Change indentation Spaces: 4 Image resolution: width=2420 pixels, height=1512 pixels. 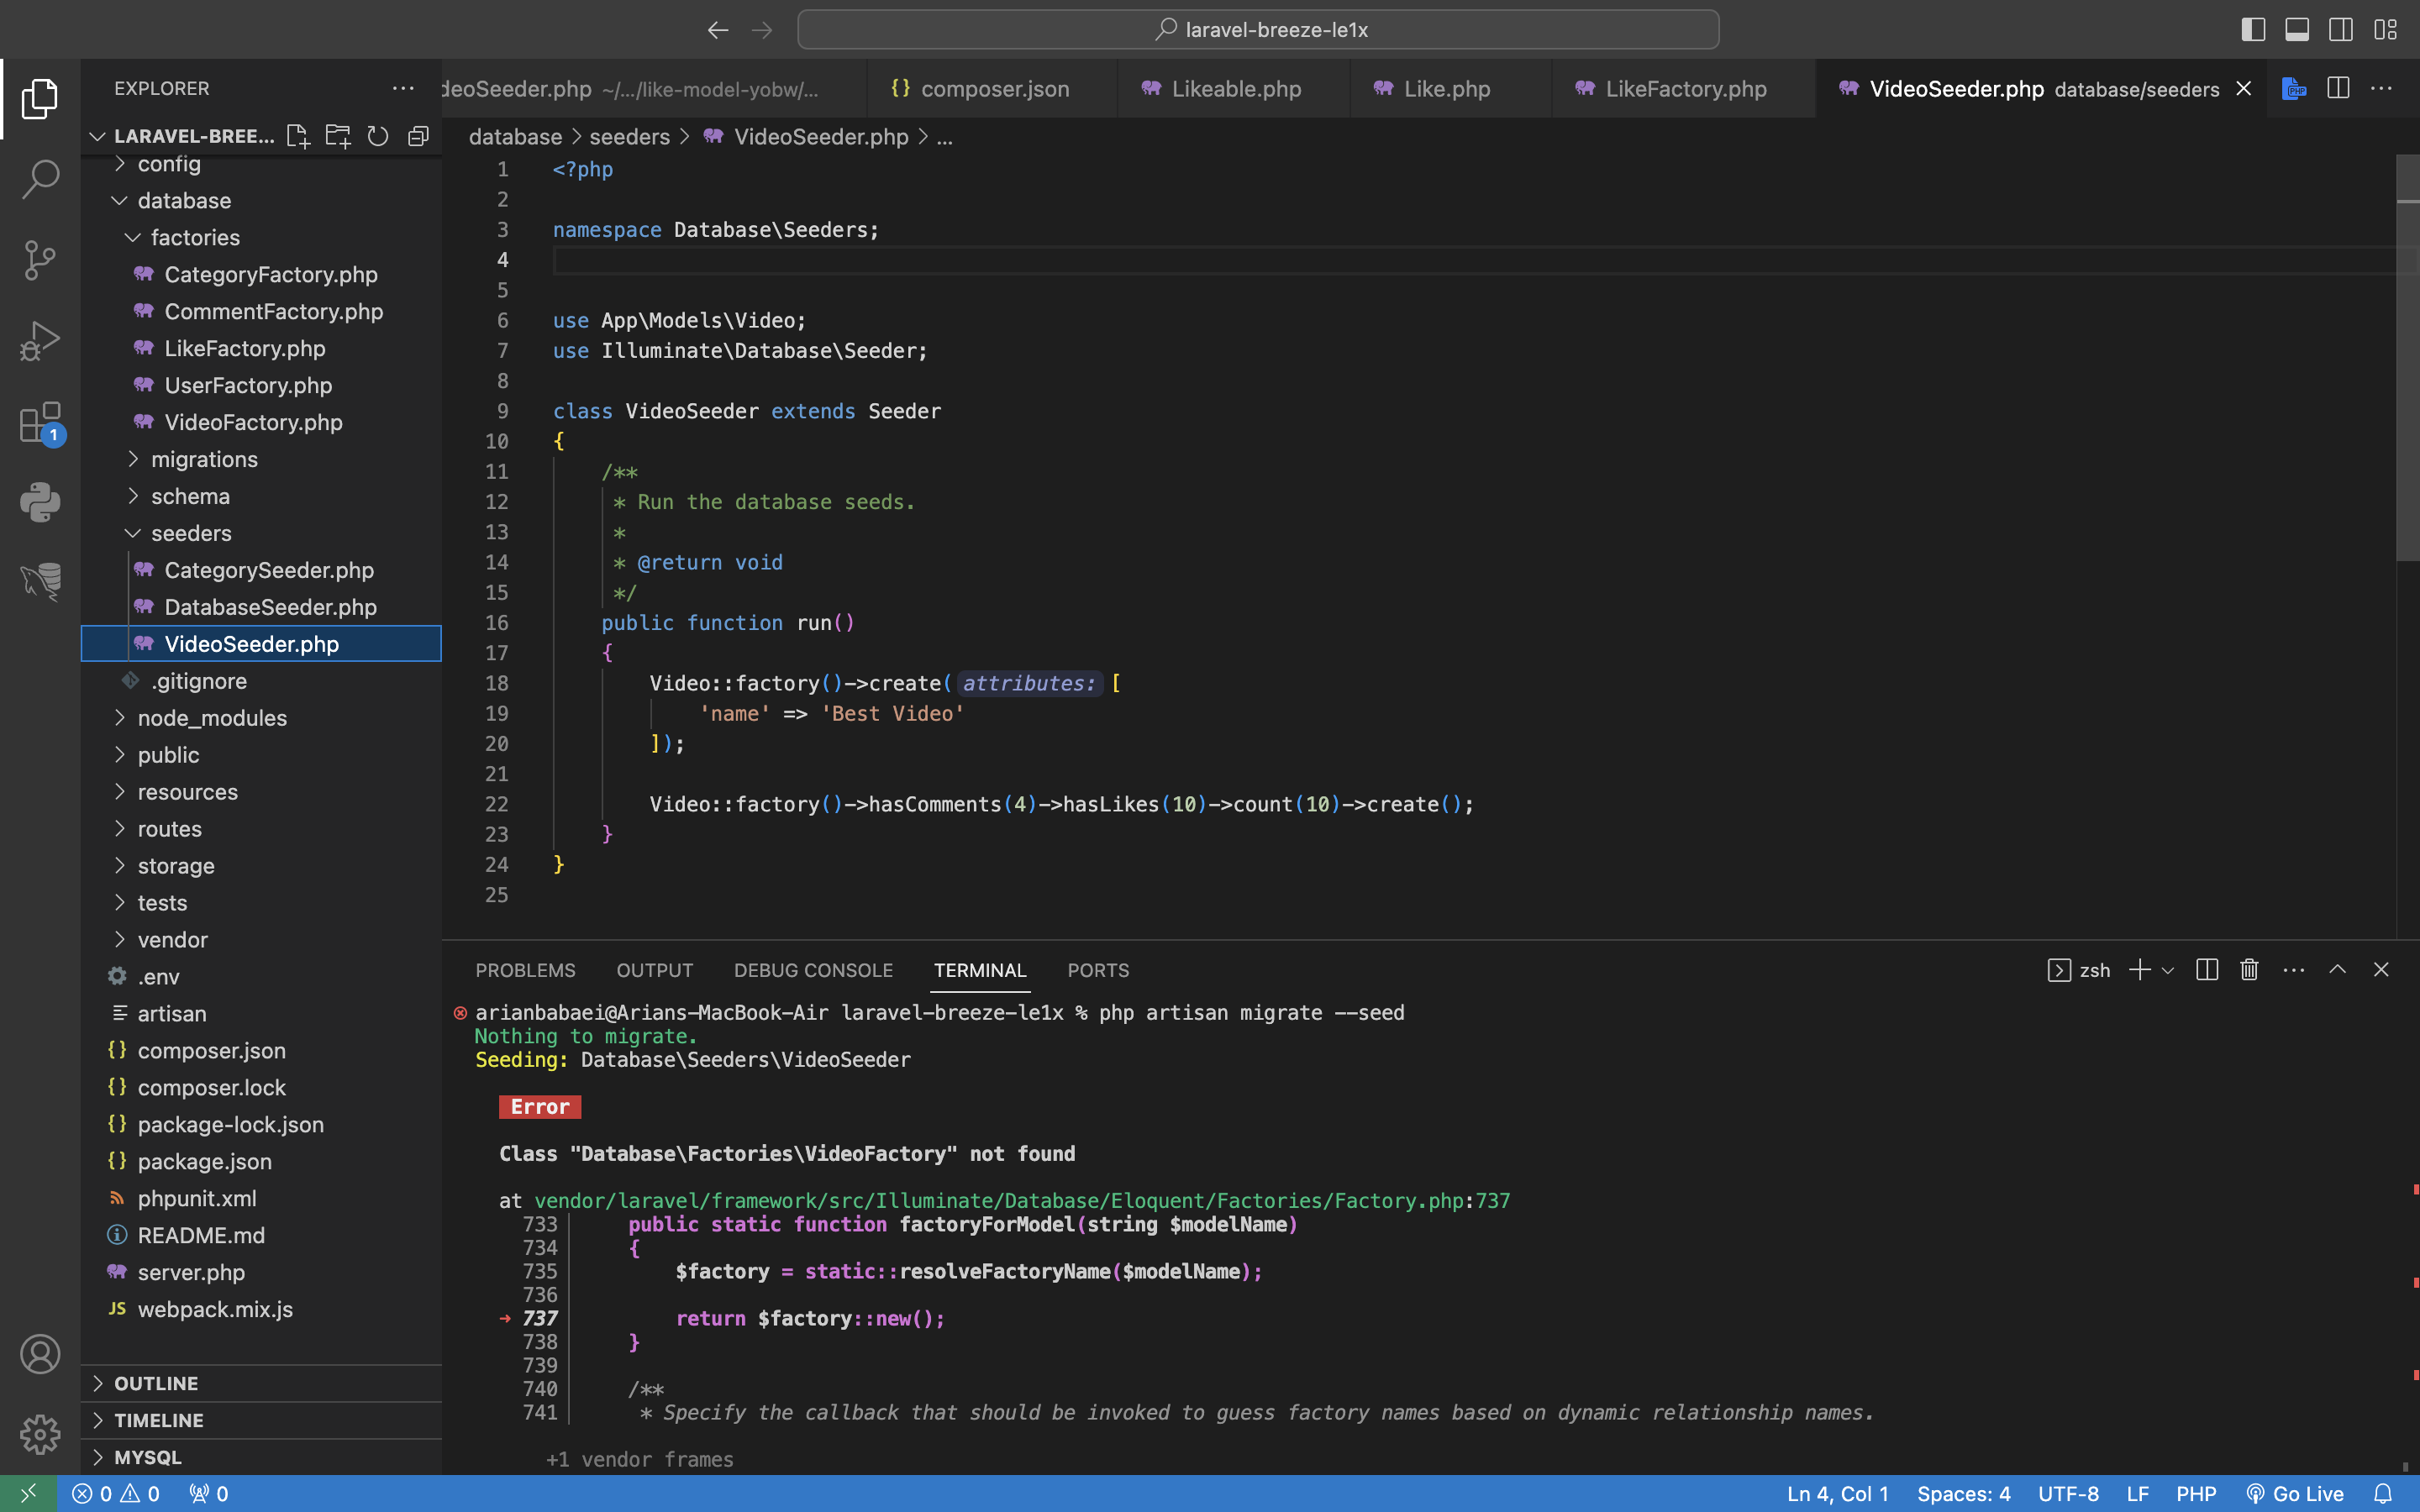pos(1963,1493)
